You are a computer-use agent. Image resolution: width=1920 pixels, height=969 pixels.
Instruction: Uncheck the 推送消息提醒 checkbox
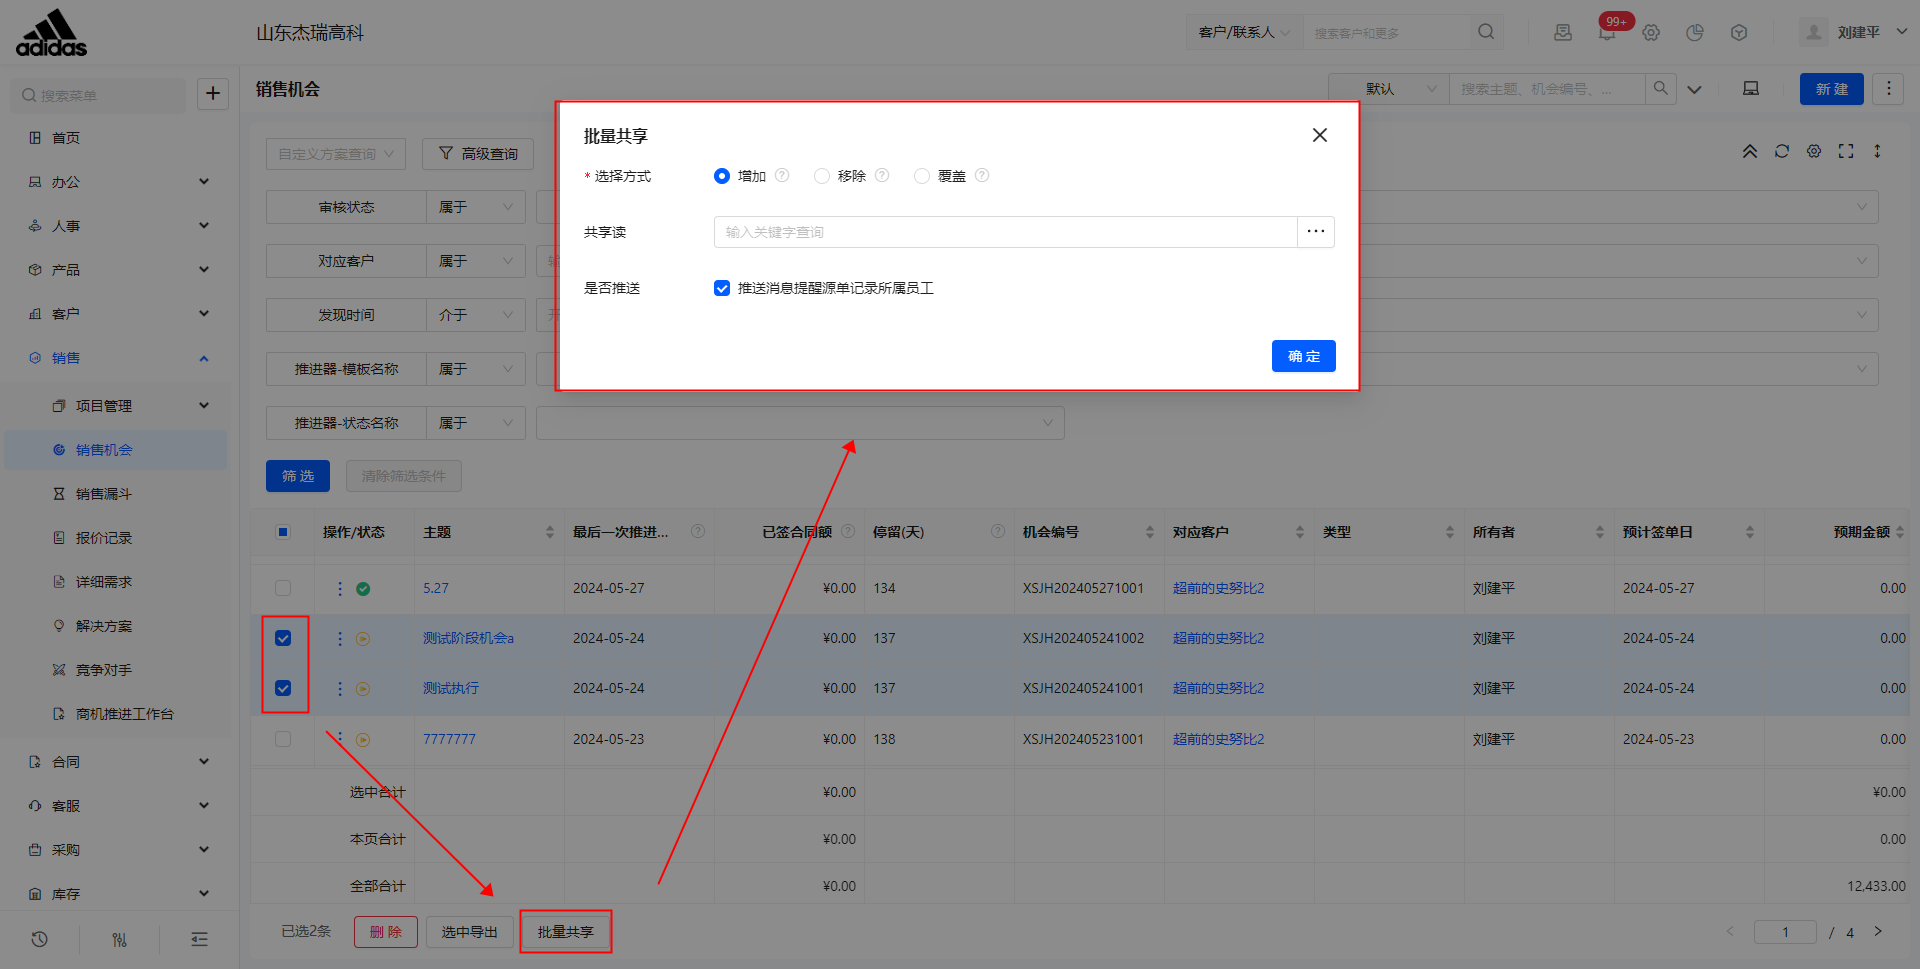pos(722,288)
